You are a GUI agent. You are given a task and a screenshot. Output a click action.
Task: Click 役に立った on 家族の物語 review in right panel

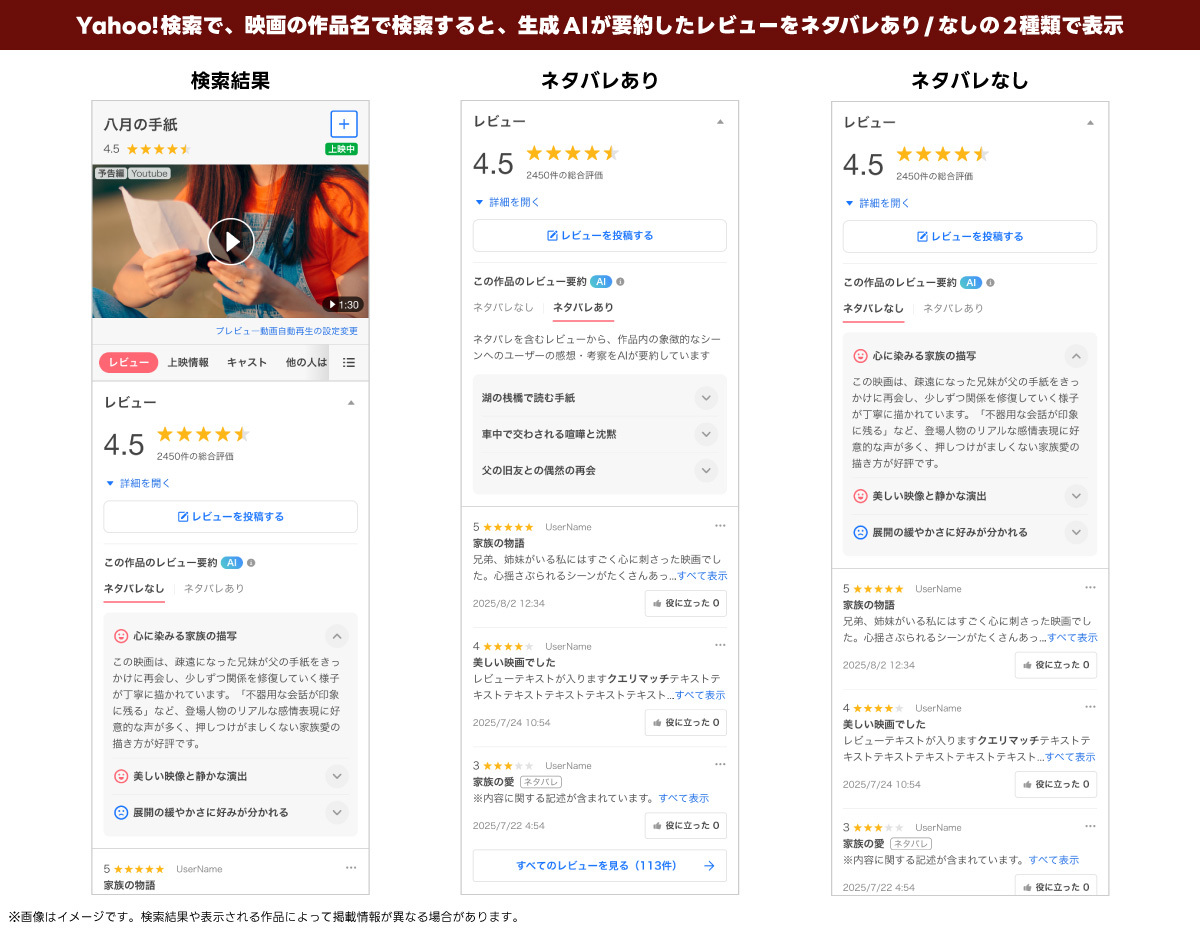tap(1055, 665)
